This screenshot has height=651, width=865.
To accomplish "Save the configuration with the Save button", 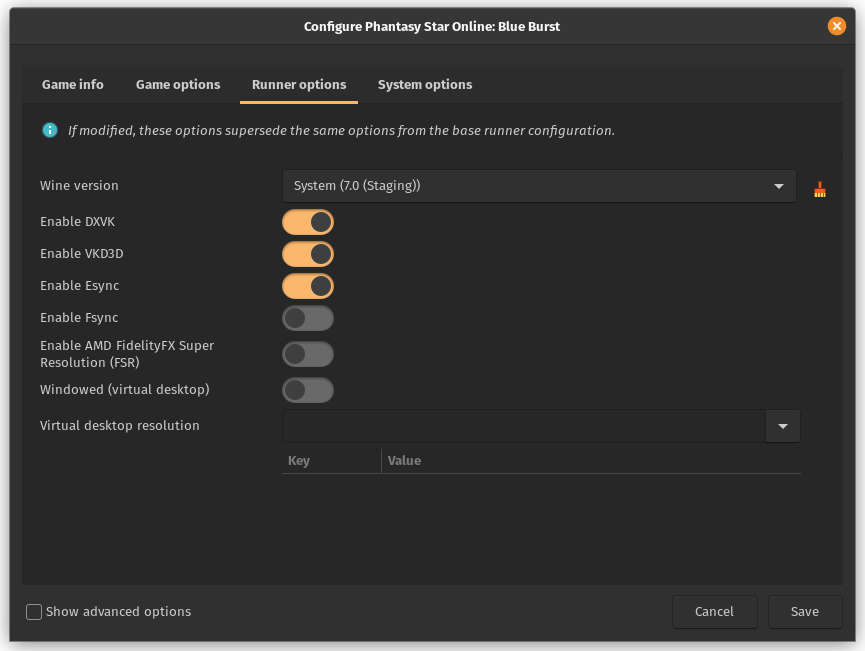I will click(x=805, y=612).
